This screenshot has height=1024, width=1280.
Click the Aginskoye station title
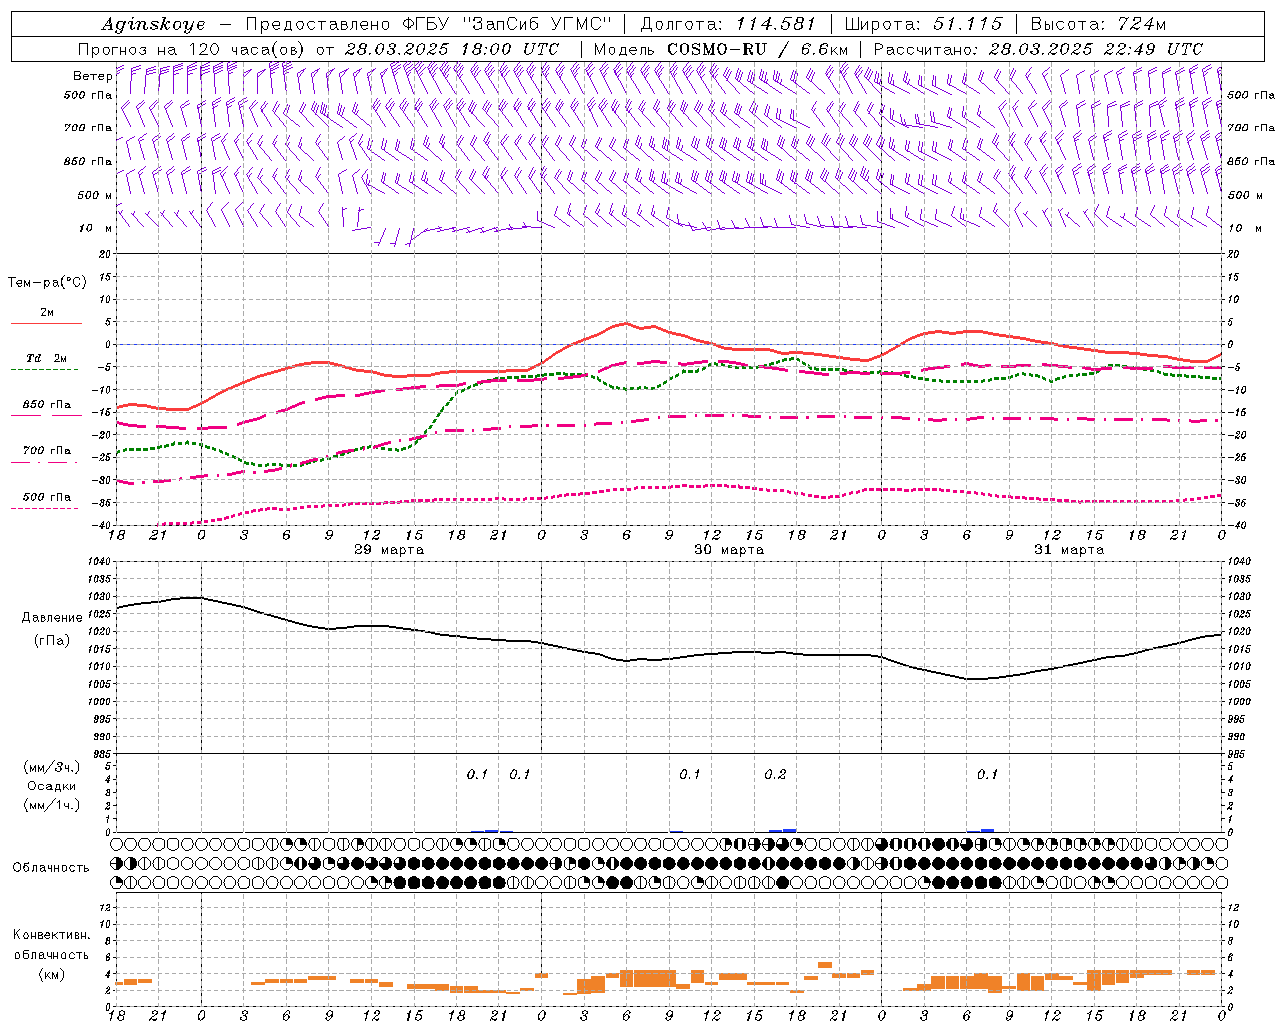[x=154, y=24]
